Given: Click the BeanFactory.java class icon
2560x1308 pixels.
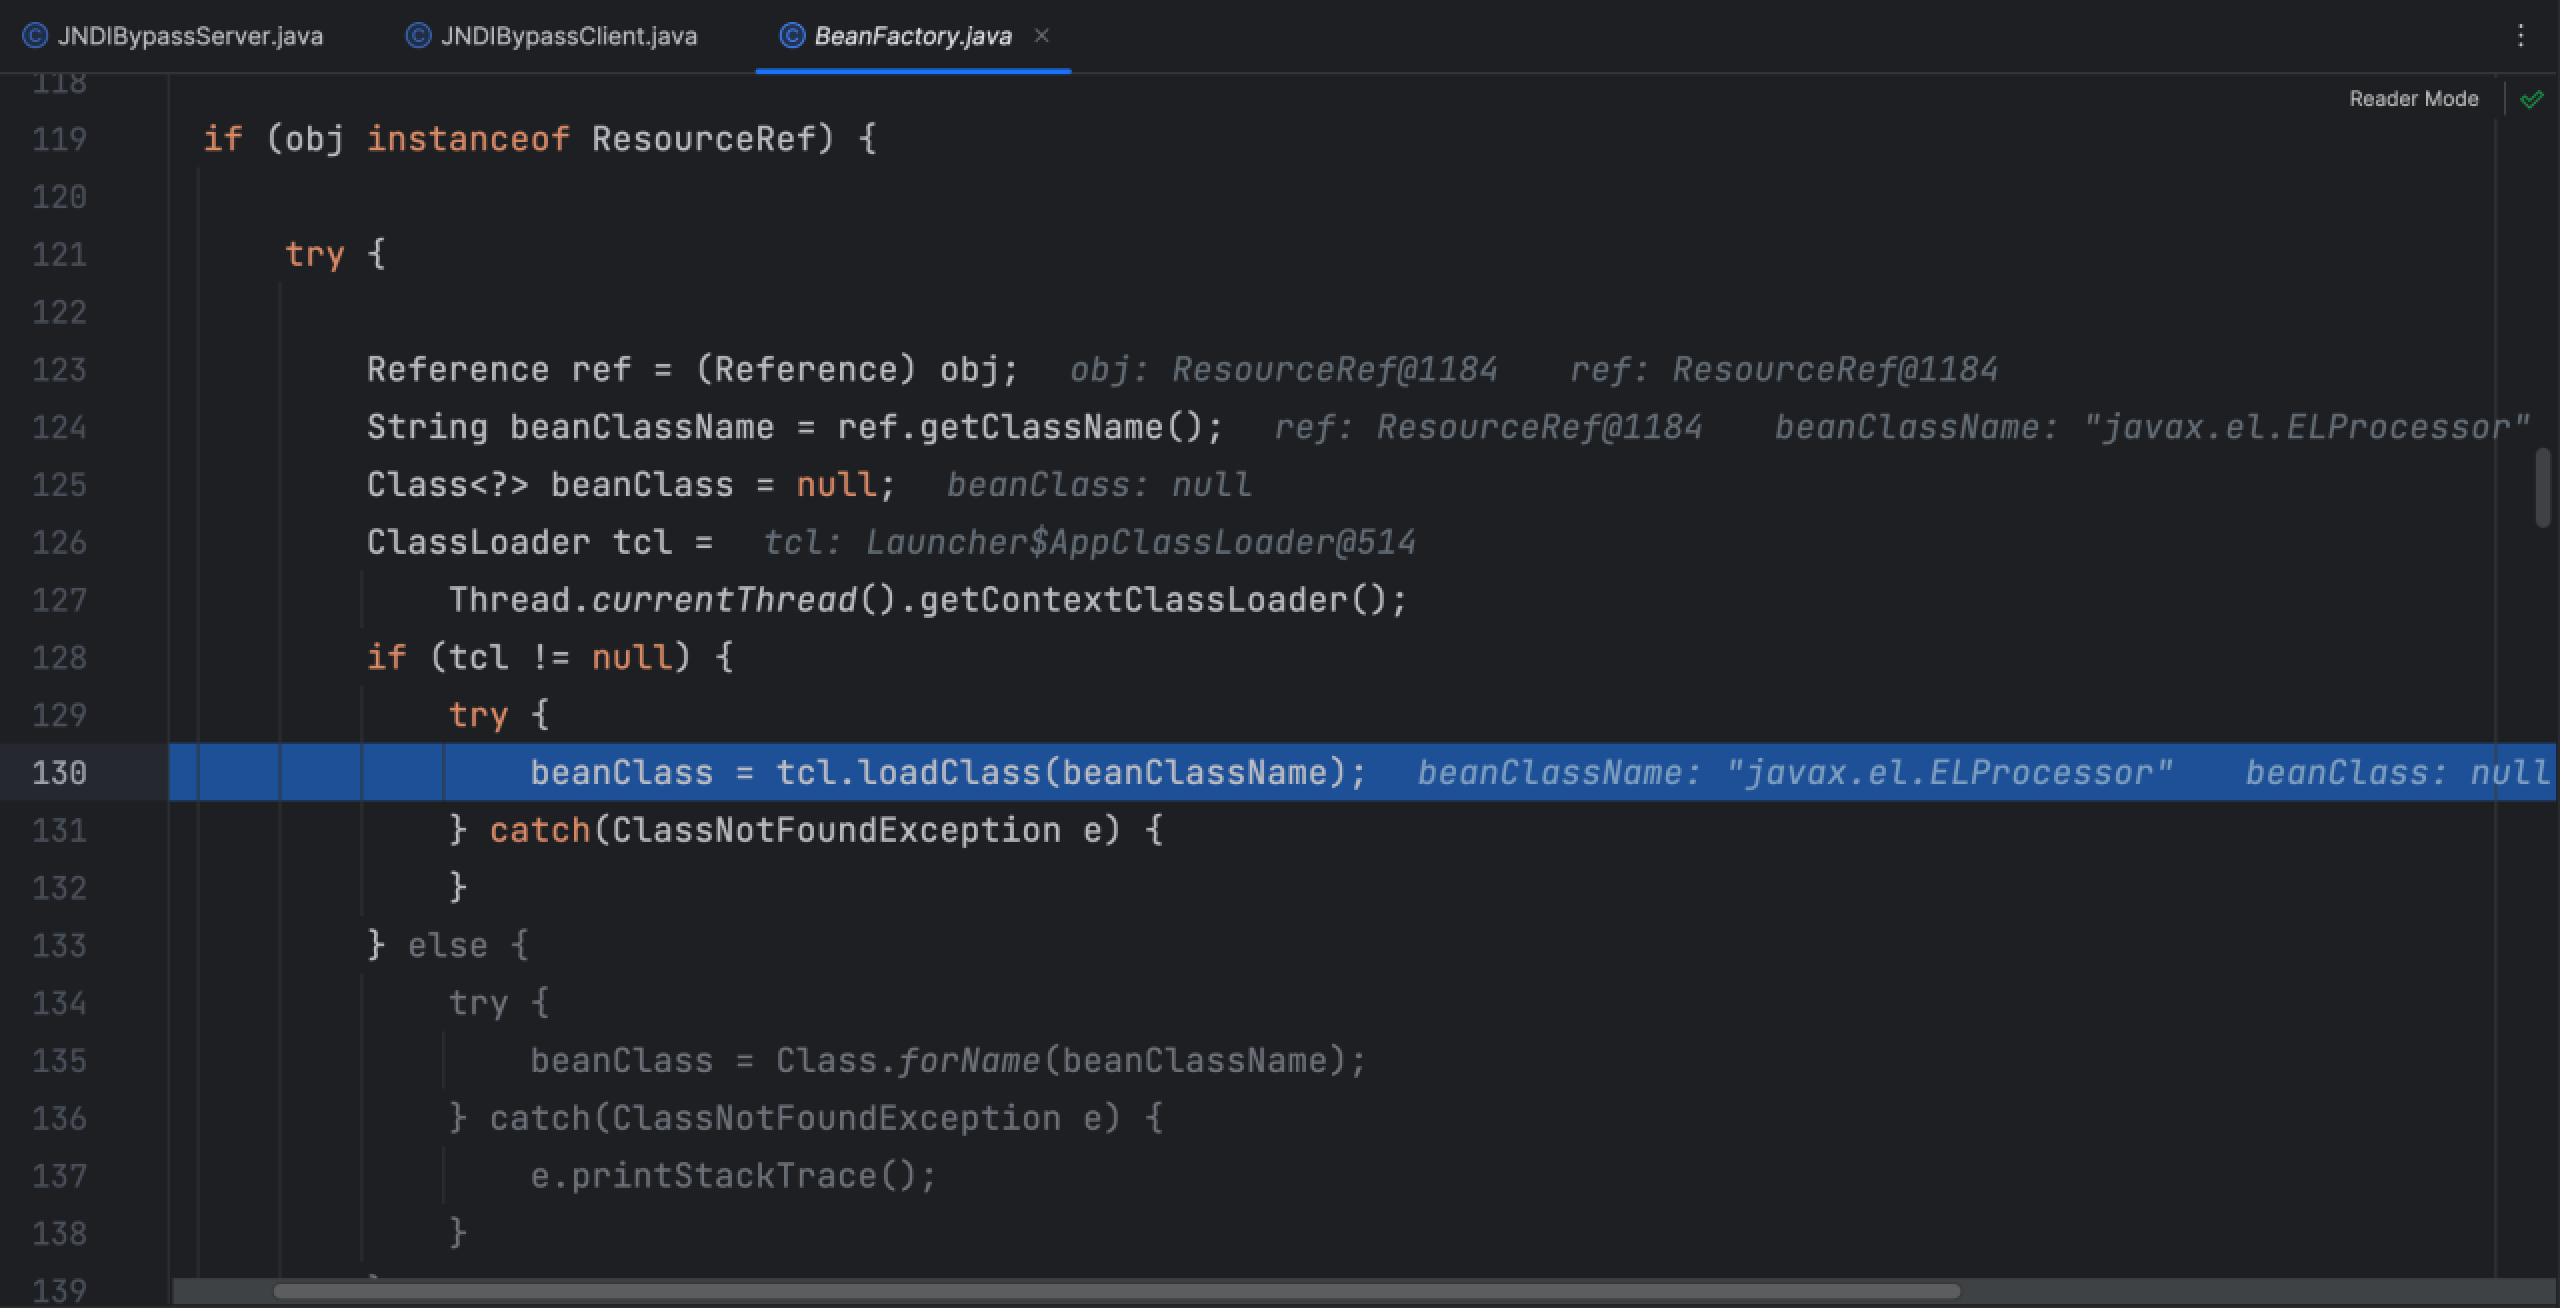Looking at the screenshot, I should (x=792, y=36).
